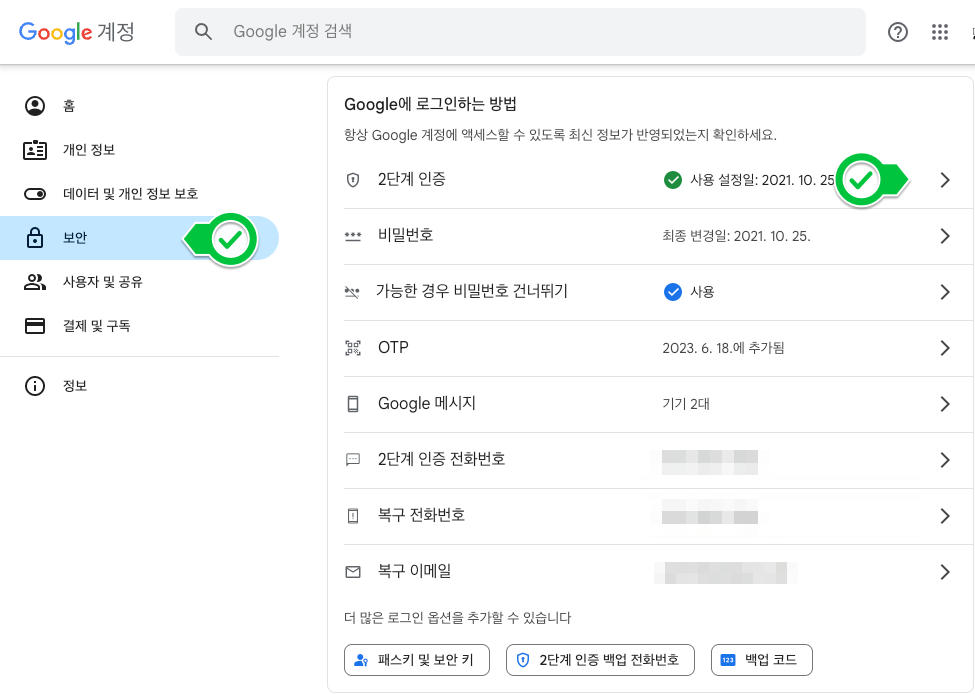Click the message icon beside 2단계 인증 전화번호
The width and height of the screenshot is (975, 694).
(x=353, y=460)
